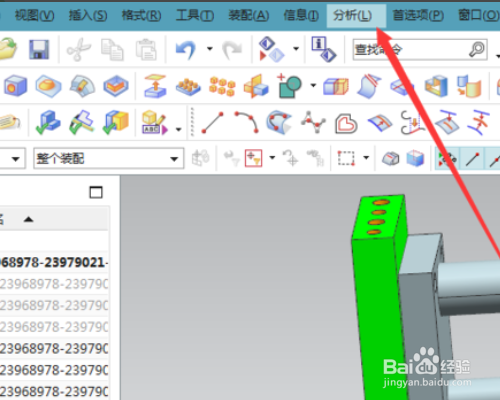Click the mirror feature icon (orange plane, blue block)
Image resolution: width=500 pixels, height=400 pixels.
tap(256, 86)
